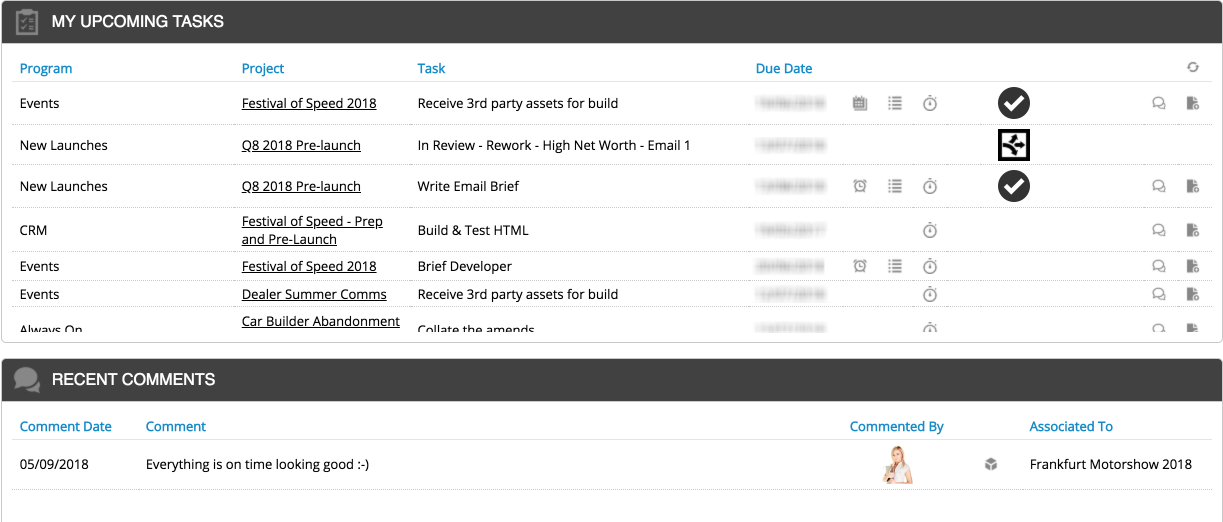Viewport: 1223px width, 522px height.
Task: Open comments for Dealer Summer Comms task
Action: coord(1159,294)
